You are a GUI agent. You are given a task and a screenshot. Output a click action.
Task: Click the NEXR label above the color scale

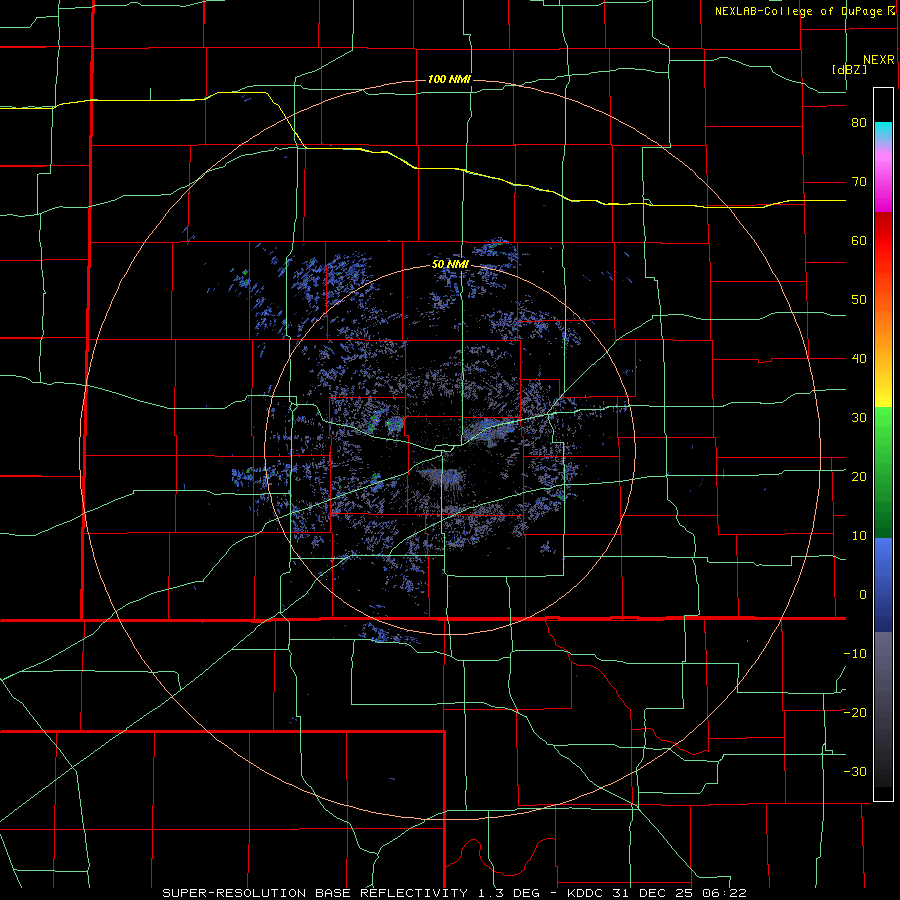[x=878, y=60]
